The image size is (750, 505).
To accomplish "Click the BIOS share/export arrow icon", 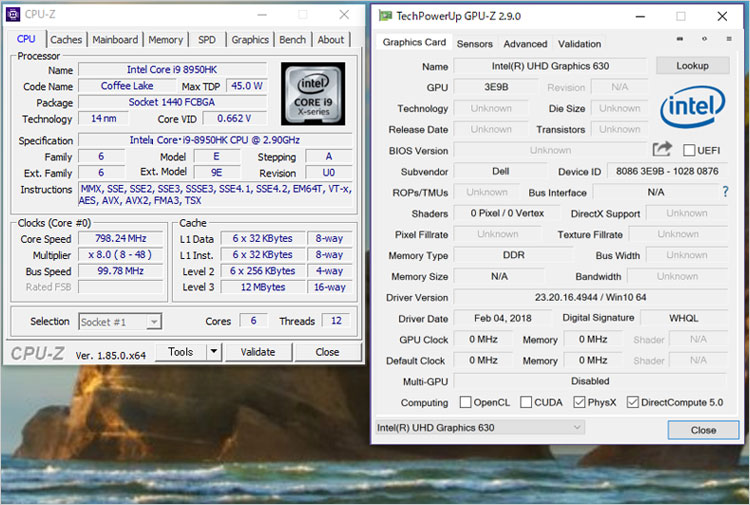I will (662, 149).
